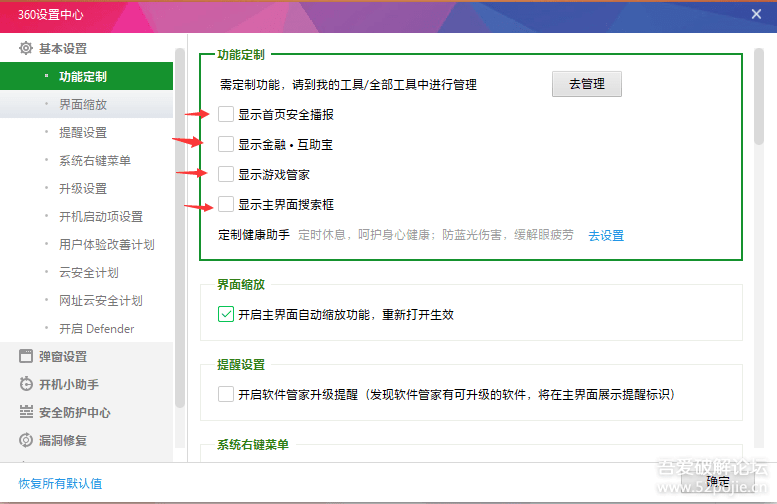Click the window icon beside 弹窗设置
The image size is (777, 504).
tap(26, 356)
